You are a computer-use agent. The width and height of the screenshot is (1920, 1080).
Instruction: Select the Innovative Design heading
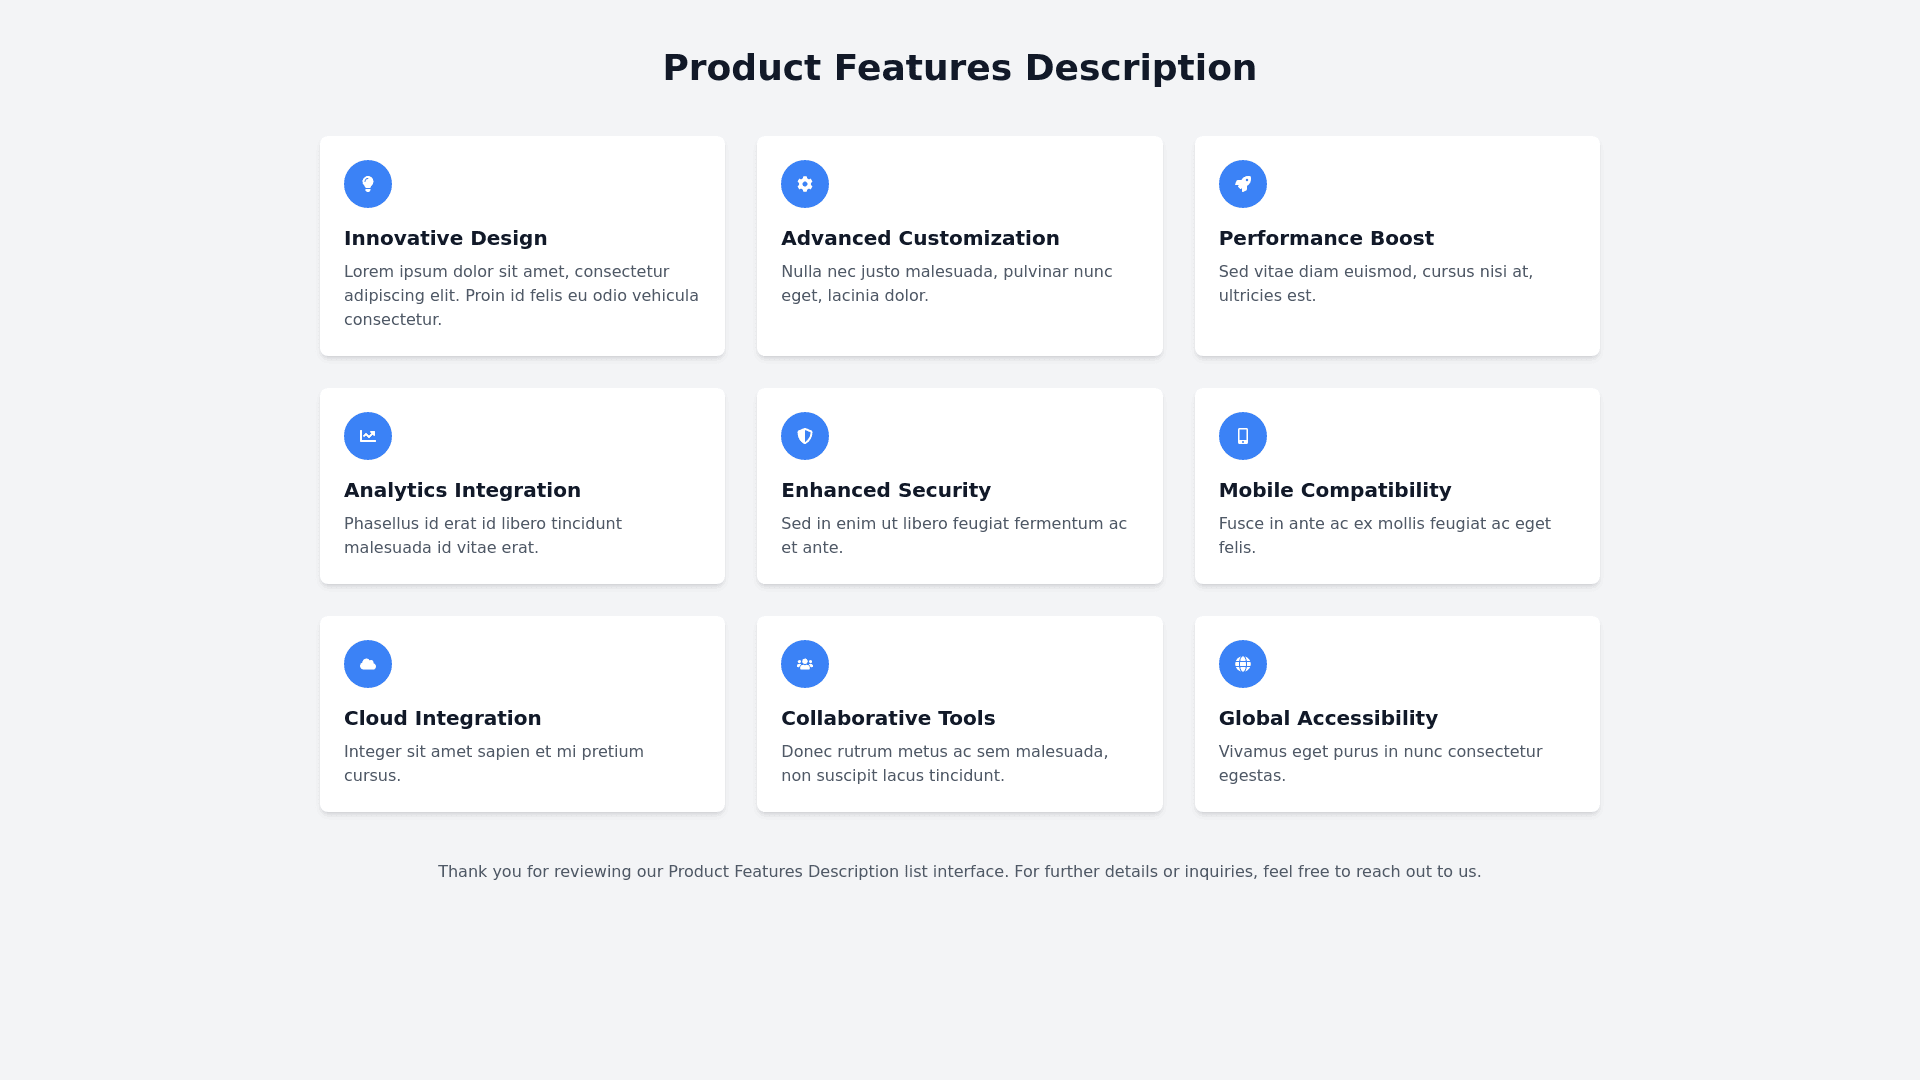click(446, 238)
